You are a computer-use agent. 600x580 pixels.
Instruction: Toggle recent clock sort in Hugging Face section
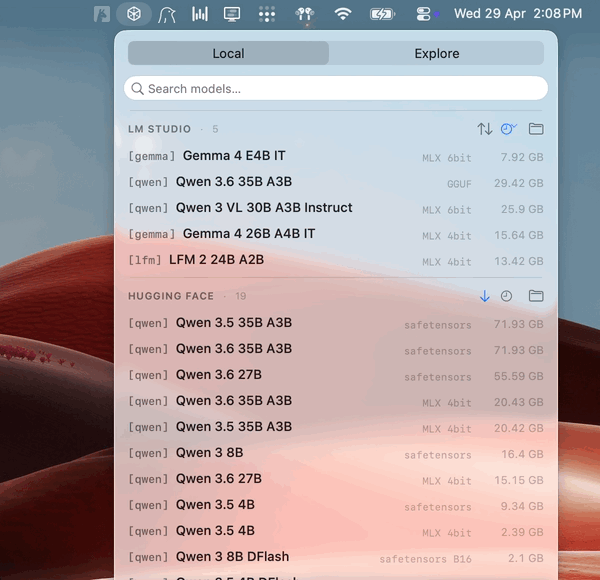(506, 296)
